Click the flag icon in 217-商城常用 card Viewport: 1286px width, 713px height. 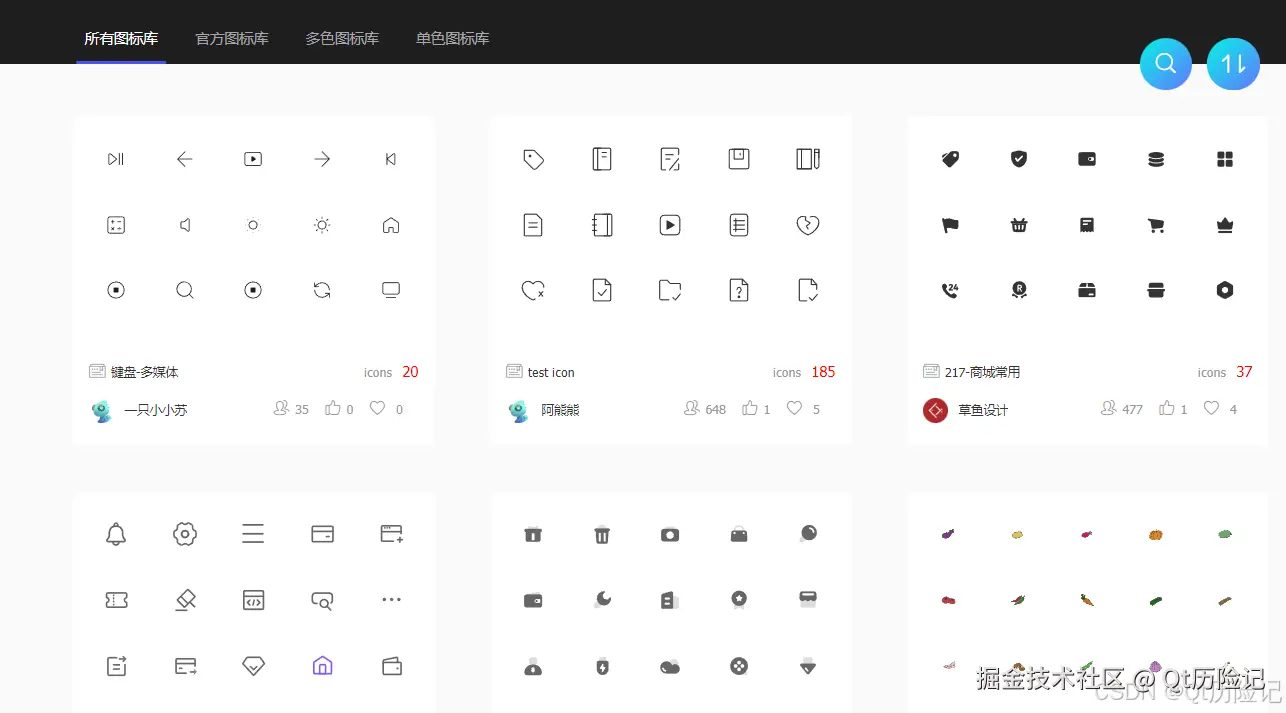tap(950, 225)
